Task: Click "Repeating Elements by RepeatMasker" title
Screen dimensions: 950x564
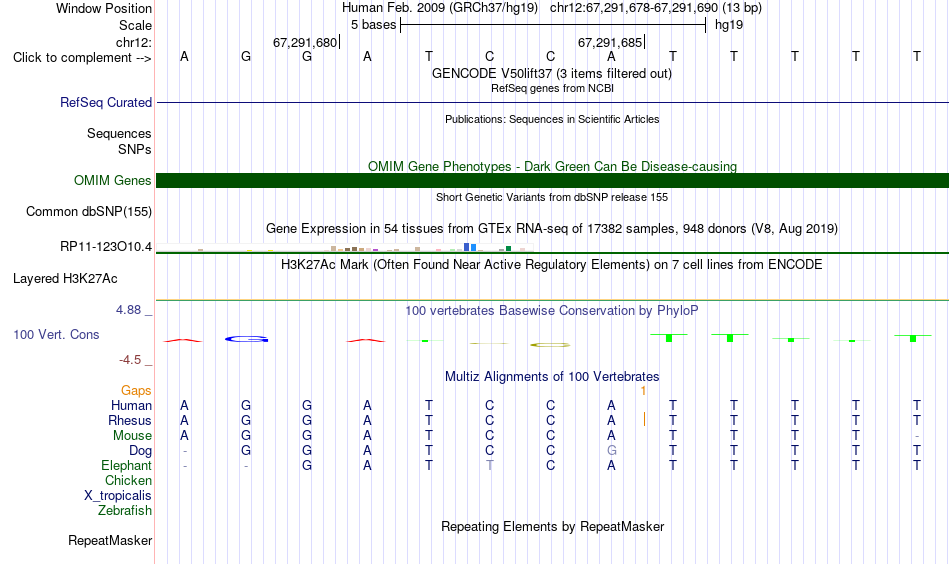Action: pyautogui.click(x=552, y=526)
